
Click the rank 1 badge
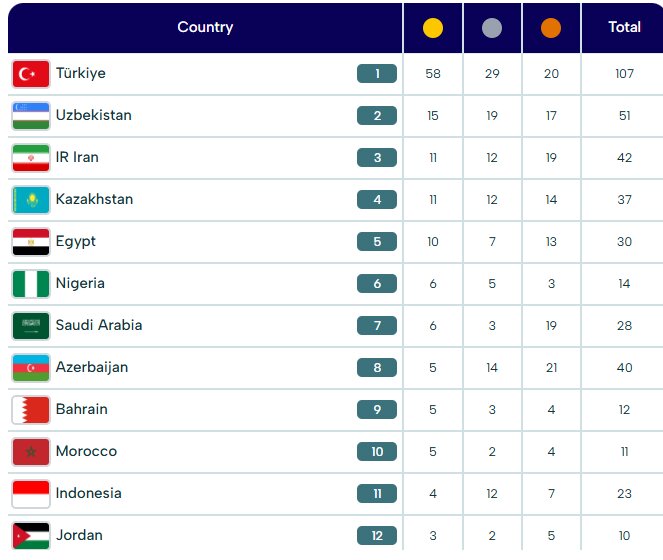377,74
